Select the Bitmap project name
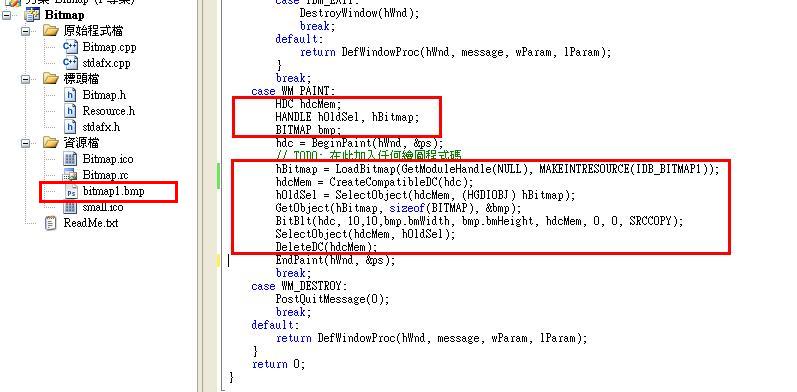This screenshot has width=797, height=392. click(65, 15)
